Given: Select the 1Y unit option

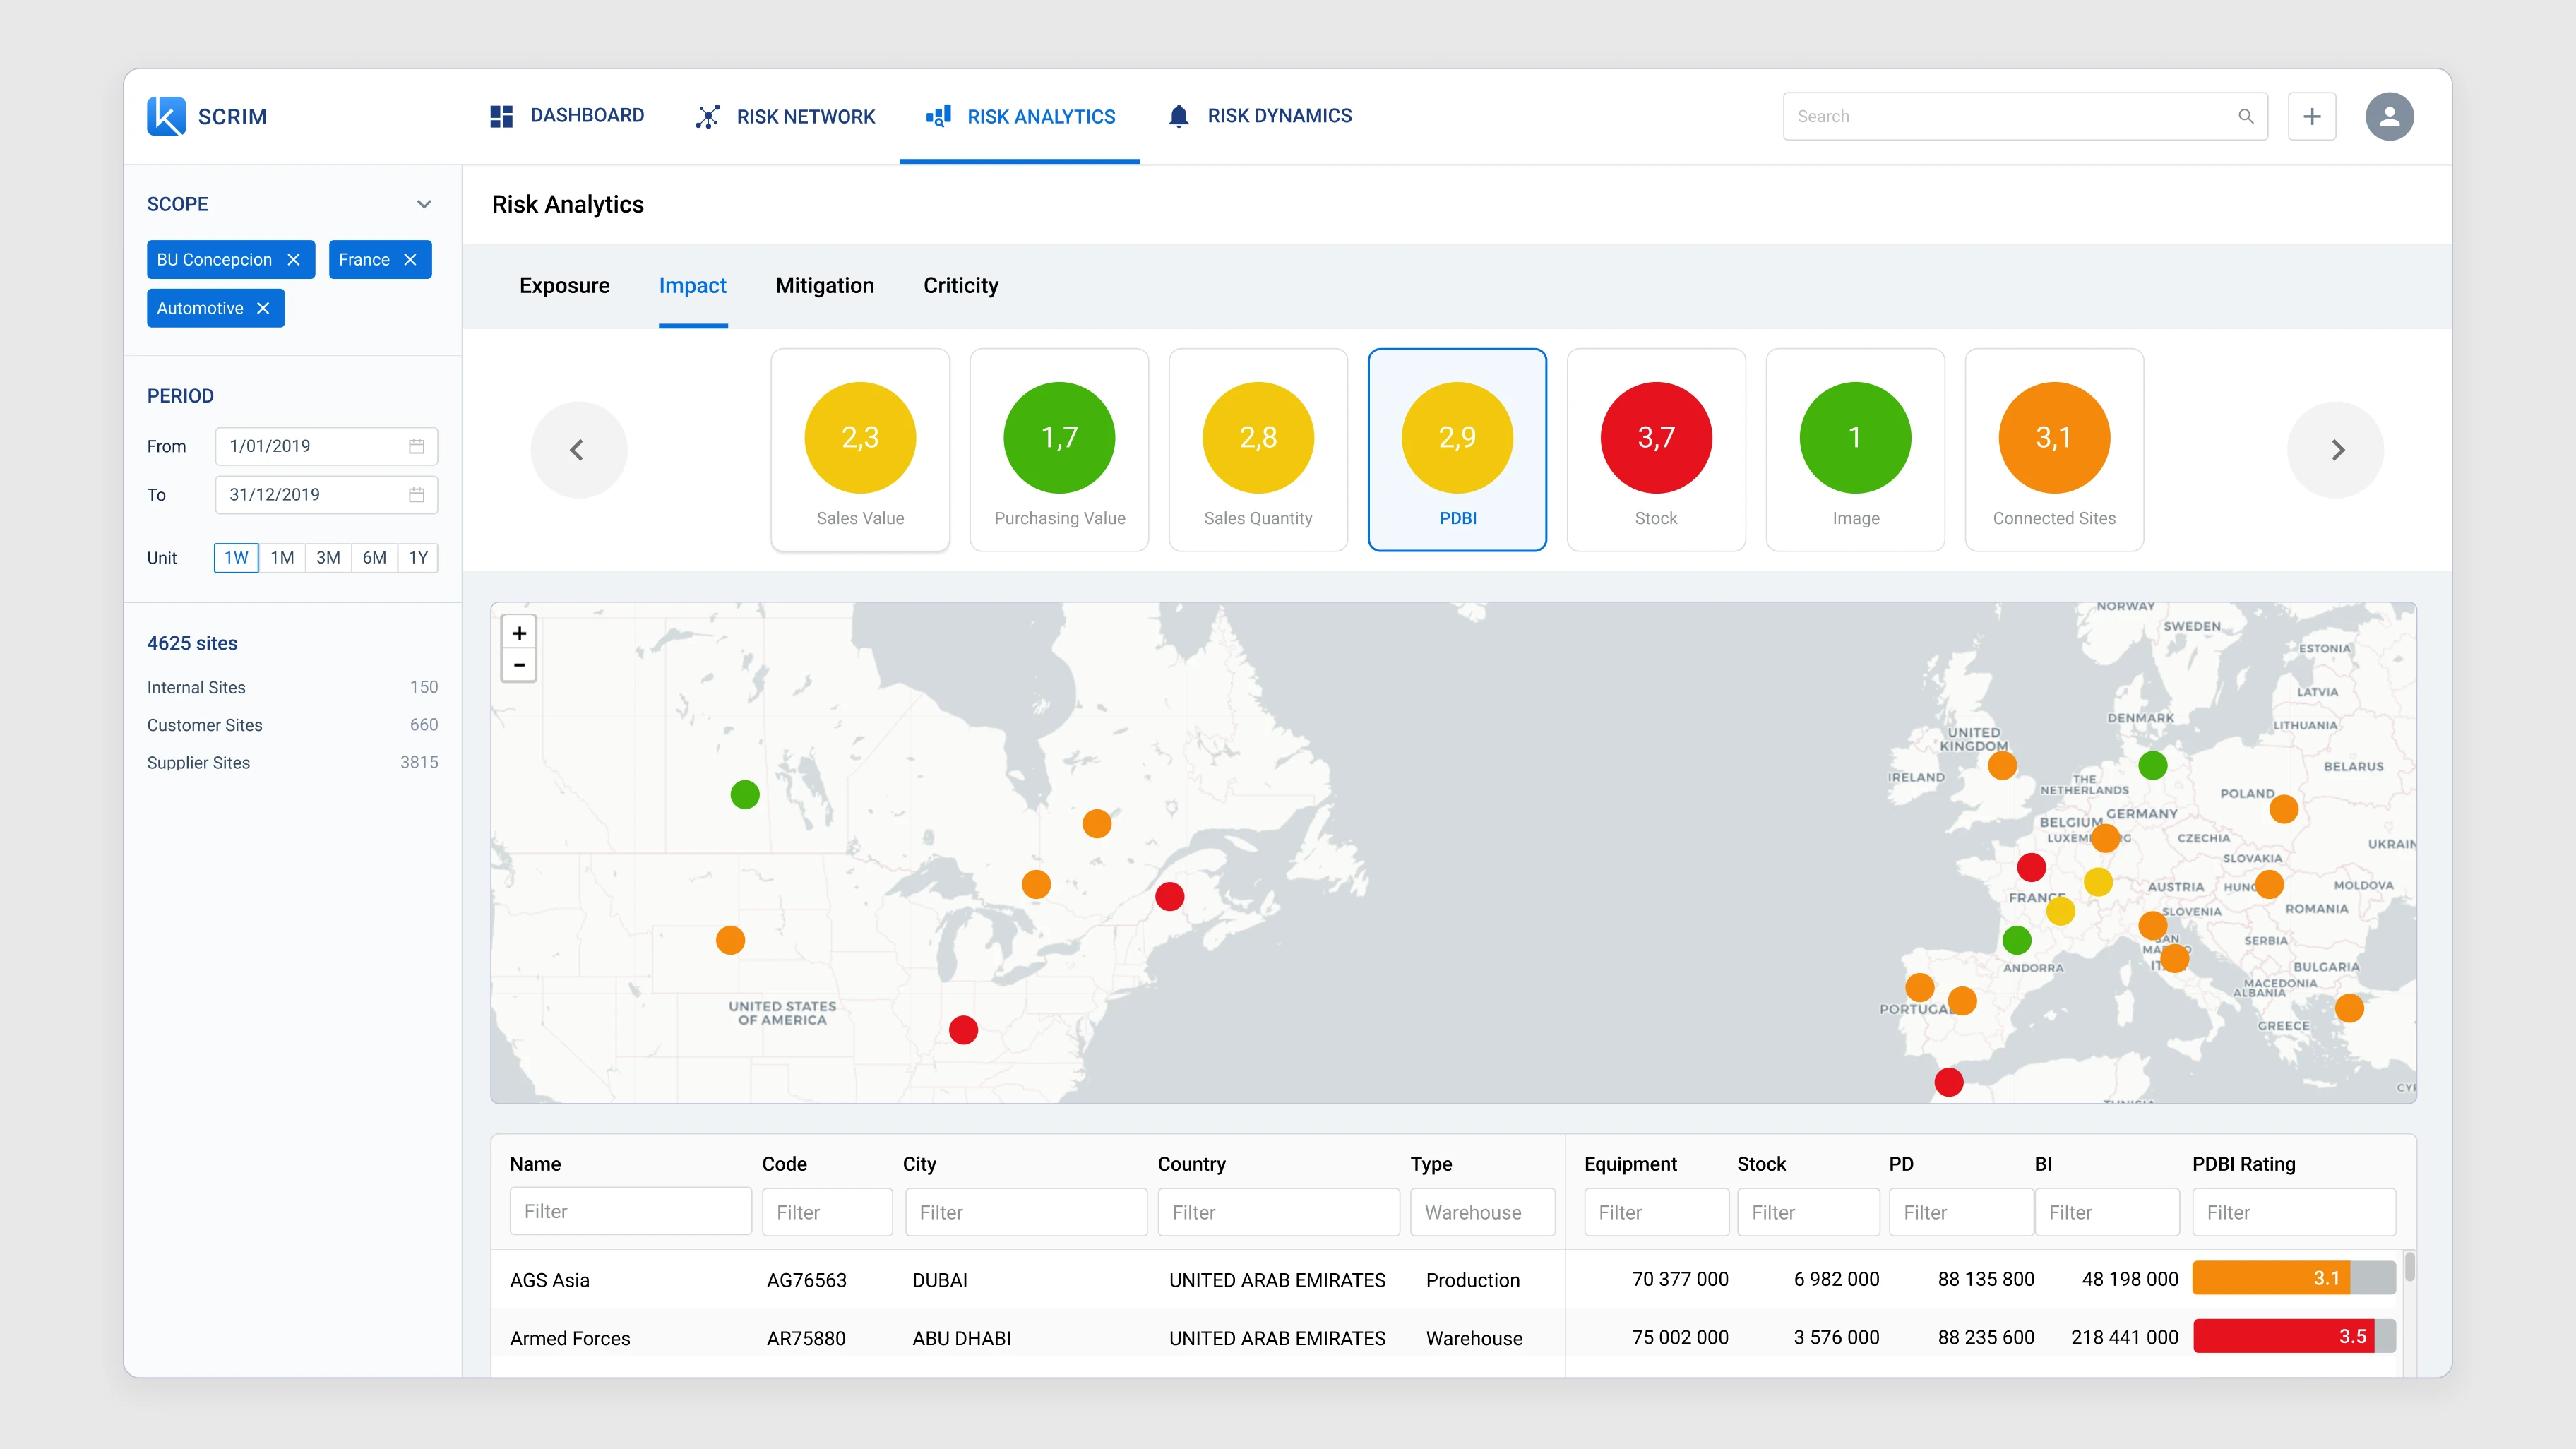Looking at the screenshot, I should pos(418,558).
